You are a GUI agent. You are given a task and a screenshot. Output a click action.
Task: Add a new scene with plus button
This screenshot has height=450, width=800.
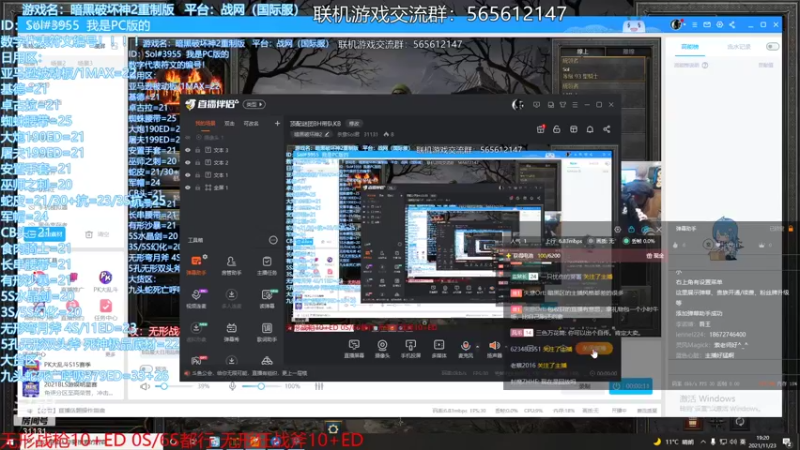[x=277, y=123]
